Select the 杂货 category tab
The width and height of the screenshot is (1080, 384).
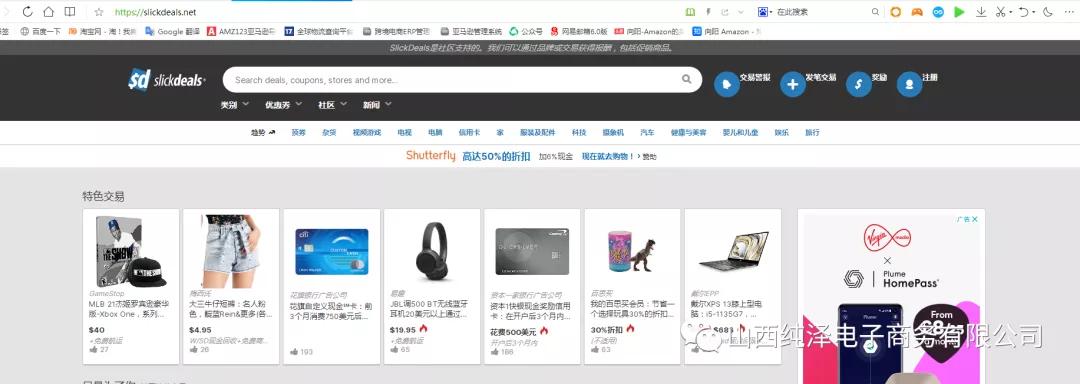click(329, 132)
